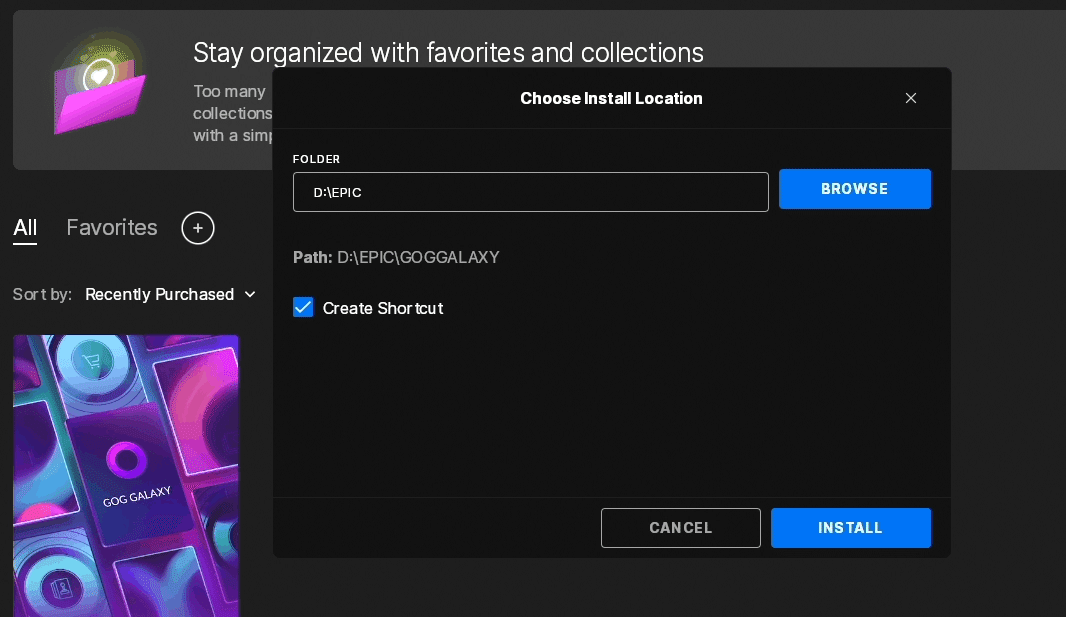Click the FOLDER field label
Screen dimensions: 1066x617
[316, 159]
